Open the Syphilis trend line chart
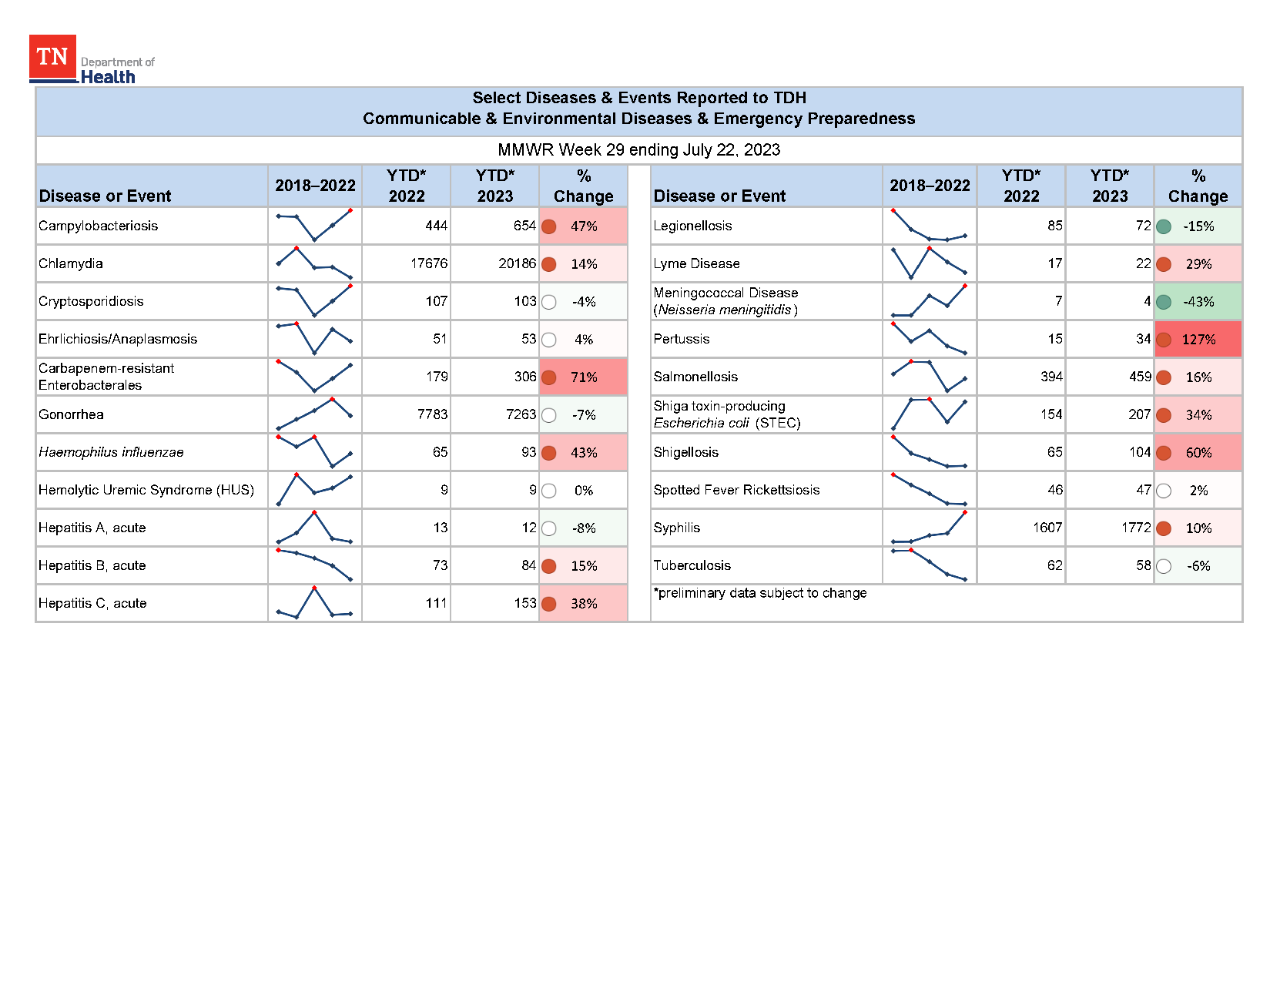 (929, 527)
